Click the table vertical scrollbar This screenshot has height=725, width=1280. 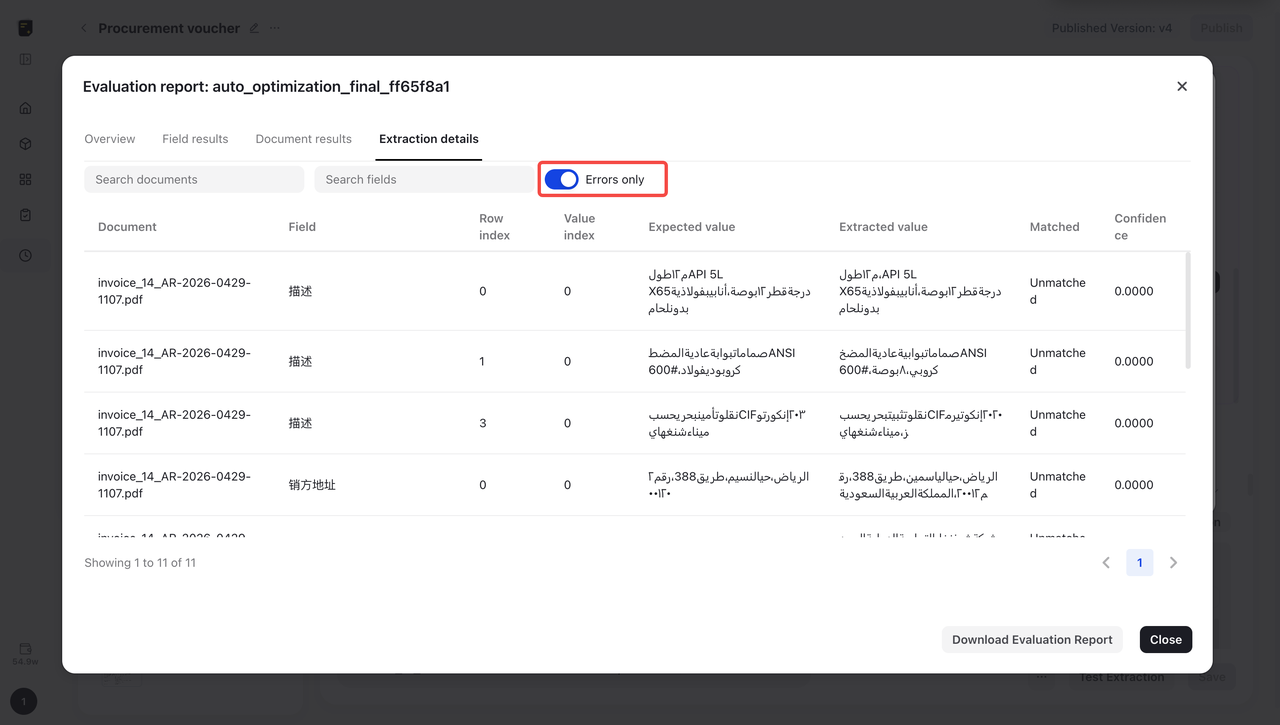1188,310
